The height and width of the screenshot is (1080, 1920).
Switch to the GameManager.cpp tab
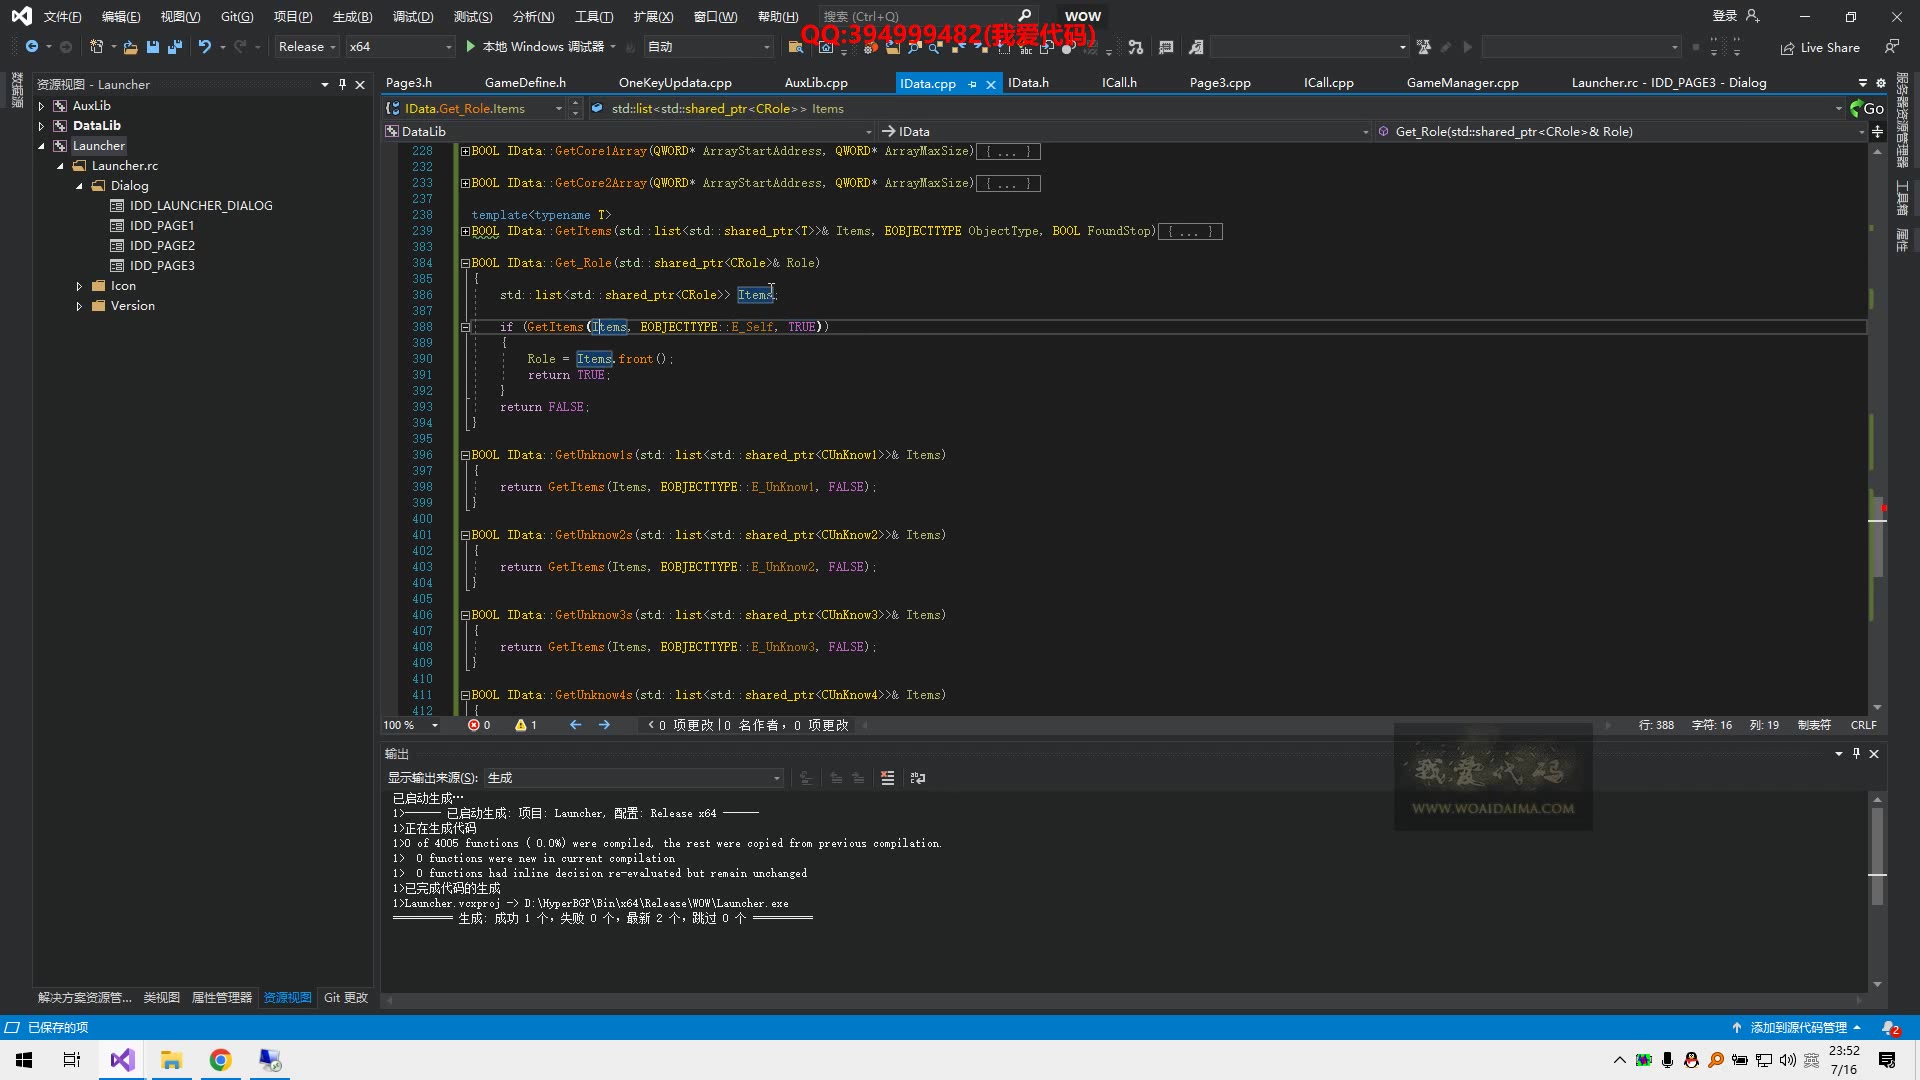pos(1462,83)
